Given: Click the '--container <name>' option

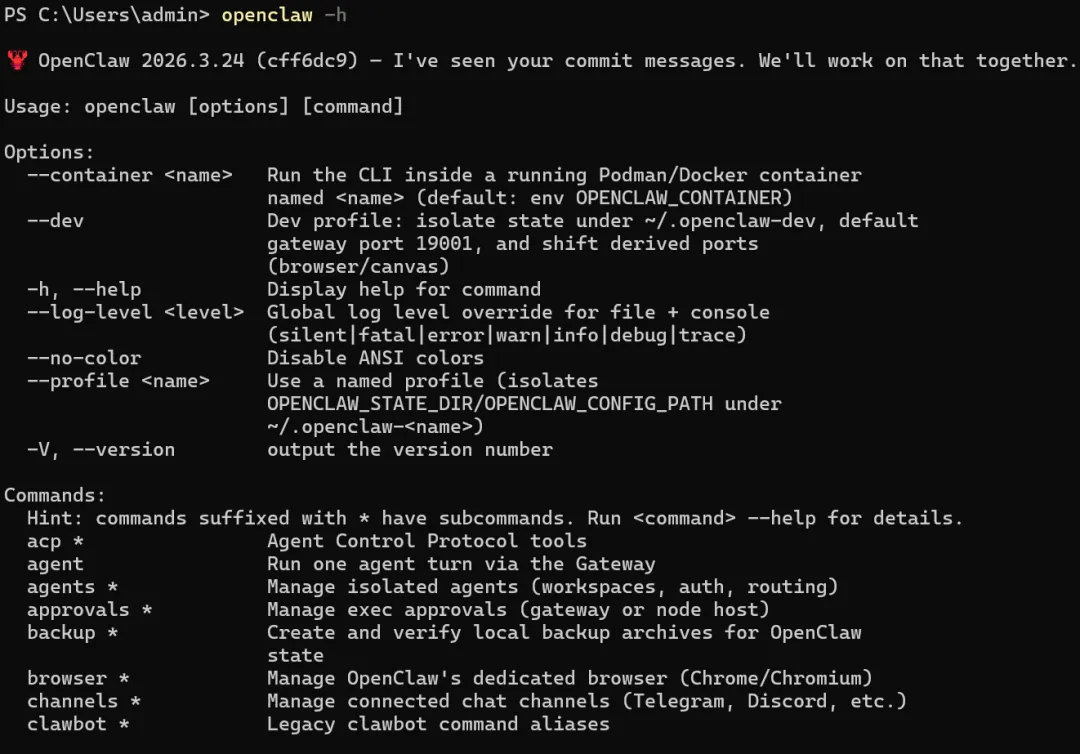Looking at the screenshot, I should pyautogui.click(x=130, y=175).
